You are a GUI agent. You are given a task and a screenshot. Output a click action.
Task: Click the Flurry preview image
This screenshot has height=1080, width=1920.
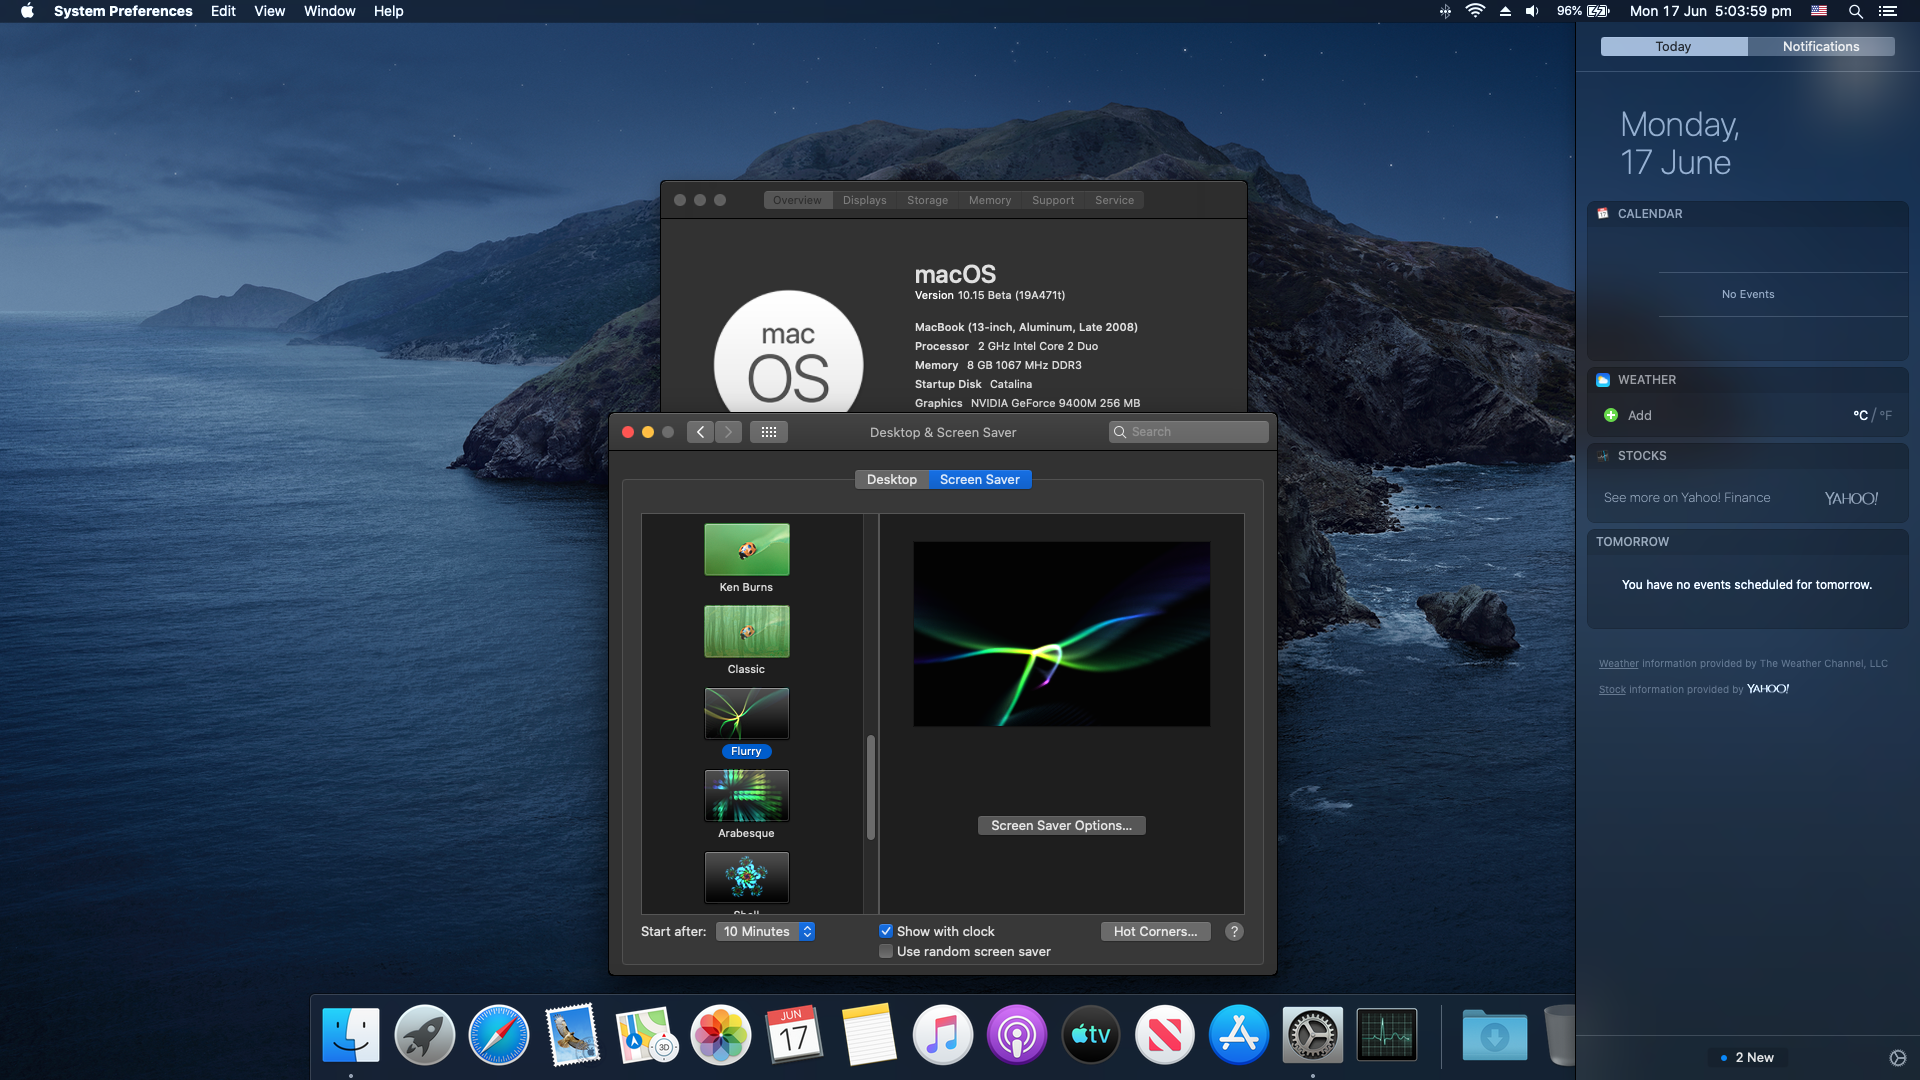(1061, 634)
